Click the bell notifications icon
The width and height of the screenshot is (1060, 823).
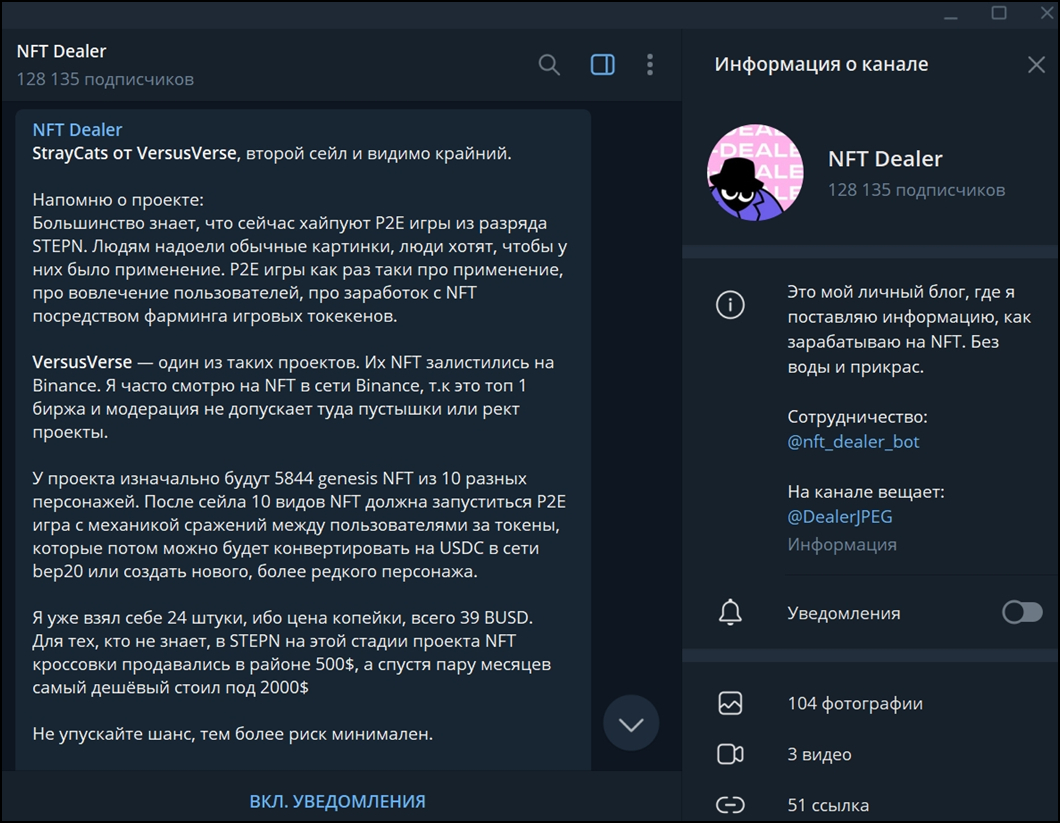[x=730, y=613]
